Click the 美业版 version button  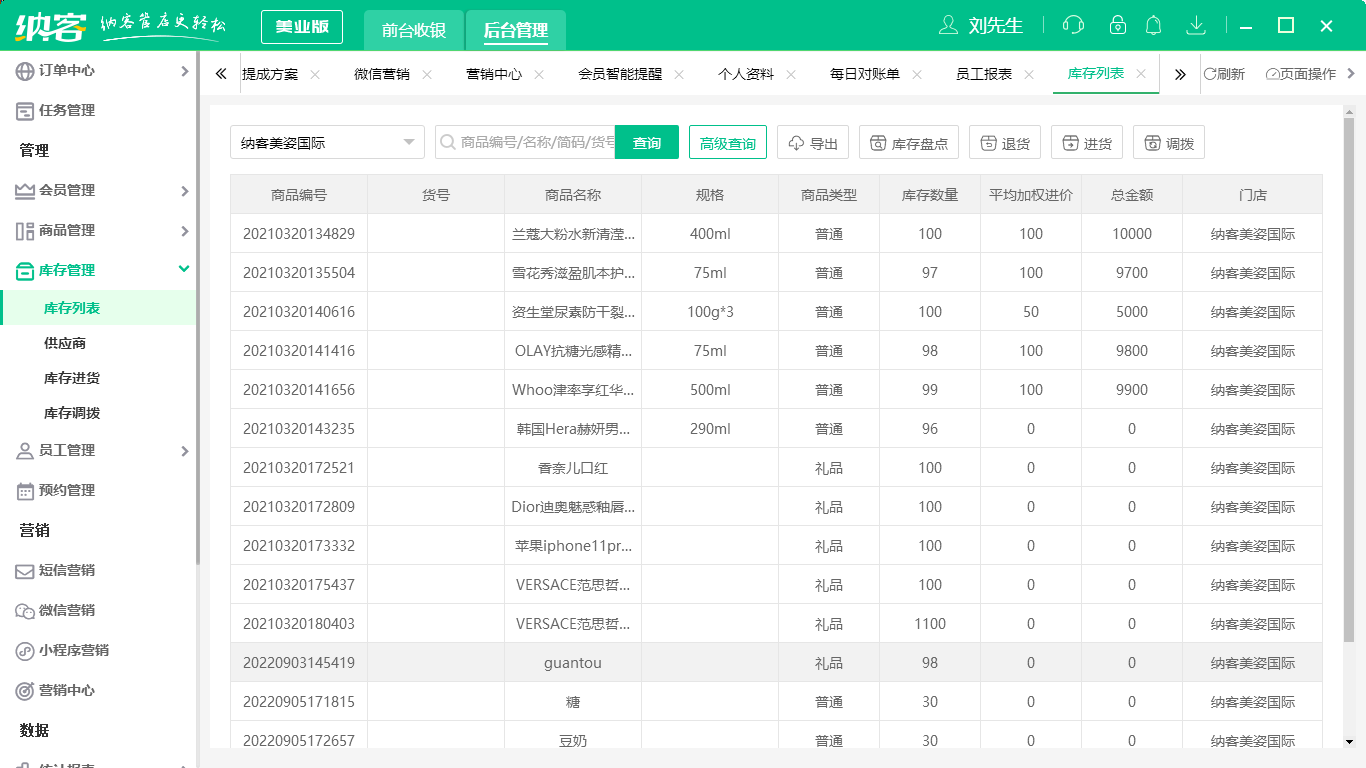(302, 27)
